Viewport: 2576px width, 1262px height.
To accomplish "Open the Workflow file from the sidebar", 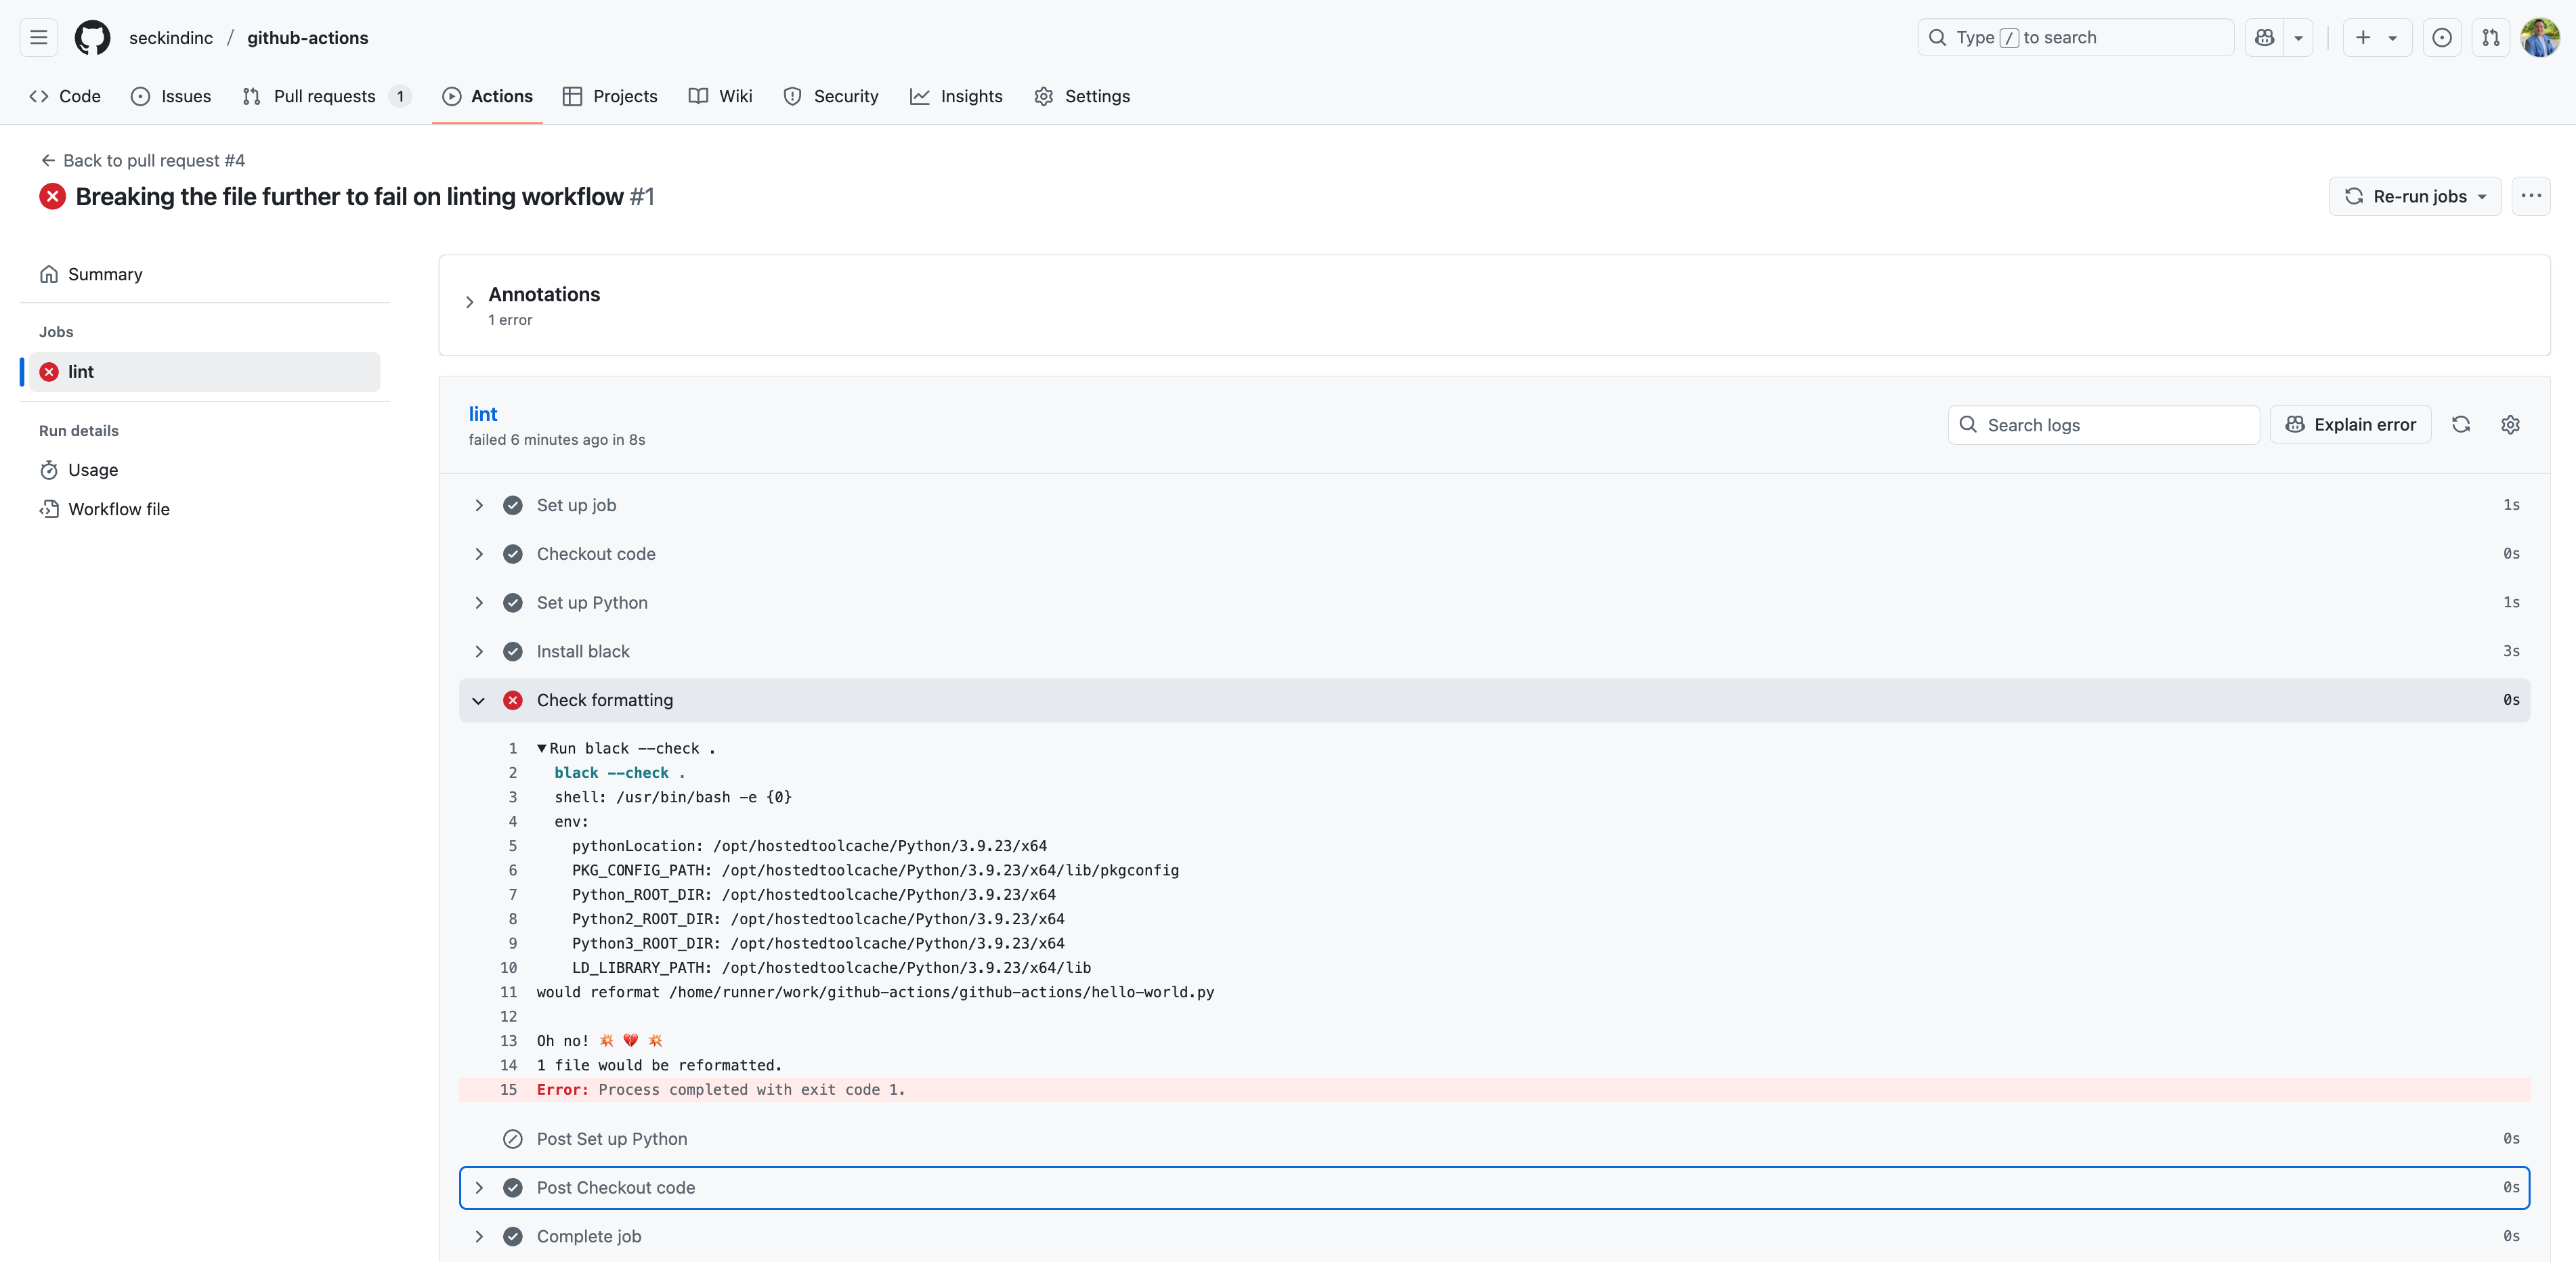I will (x=118, y=508).
